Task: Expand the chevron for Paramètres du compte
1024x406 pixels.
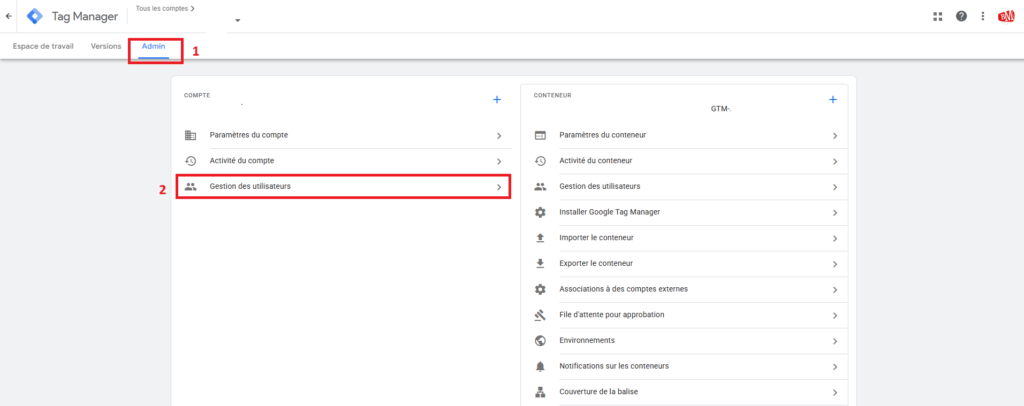Action: (499, 136)
